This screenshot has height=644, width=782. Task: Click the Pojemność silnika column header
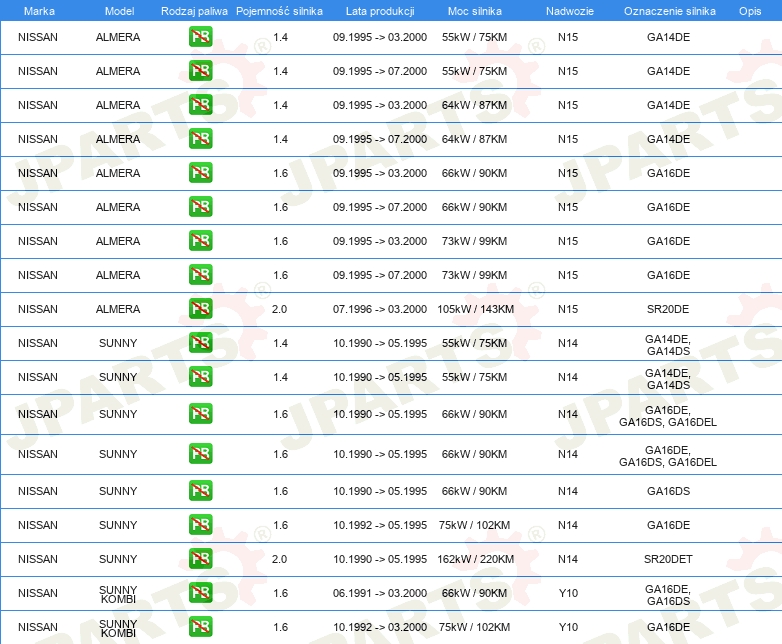pyautogui.click(x=279, y=11)
